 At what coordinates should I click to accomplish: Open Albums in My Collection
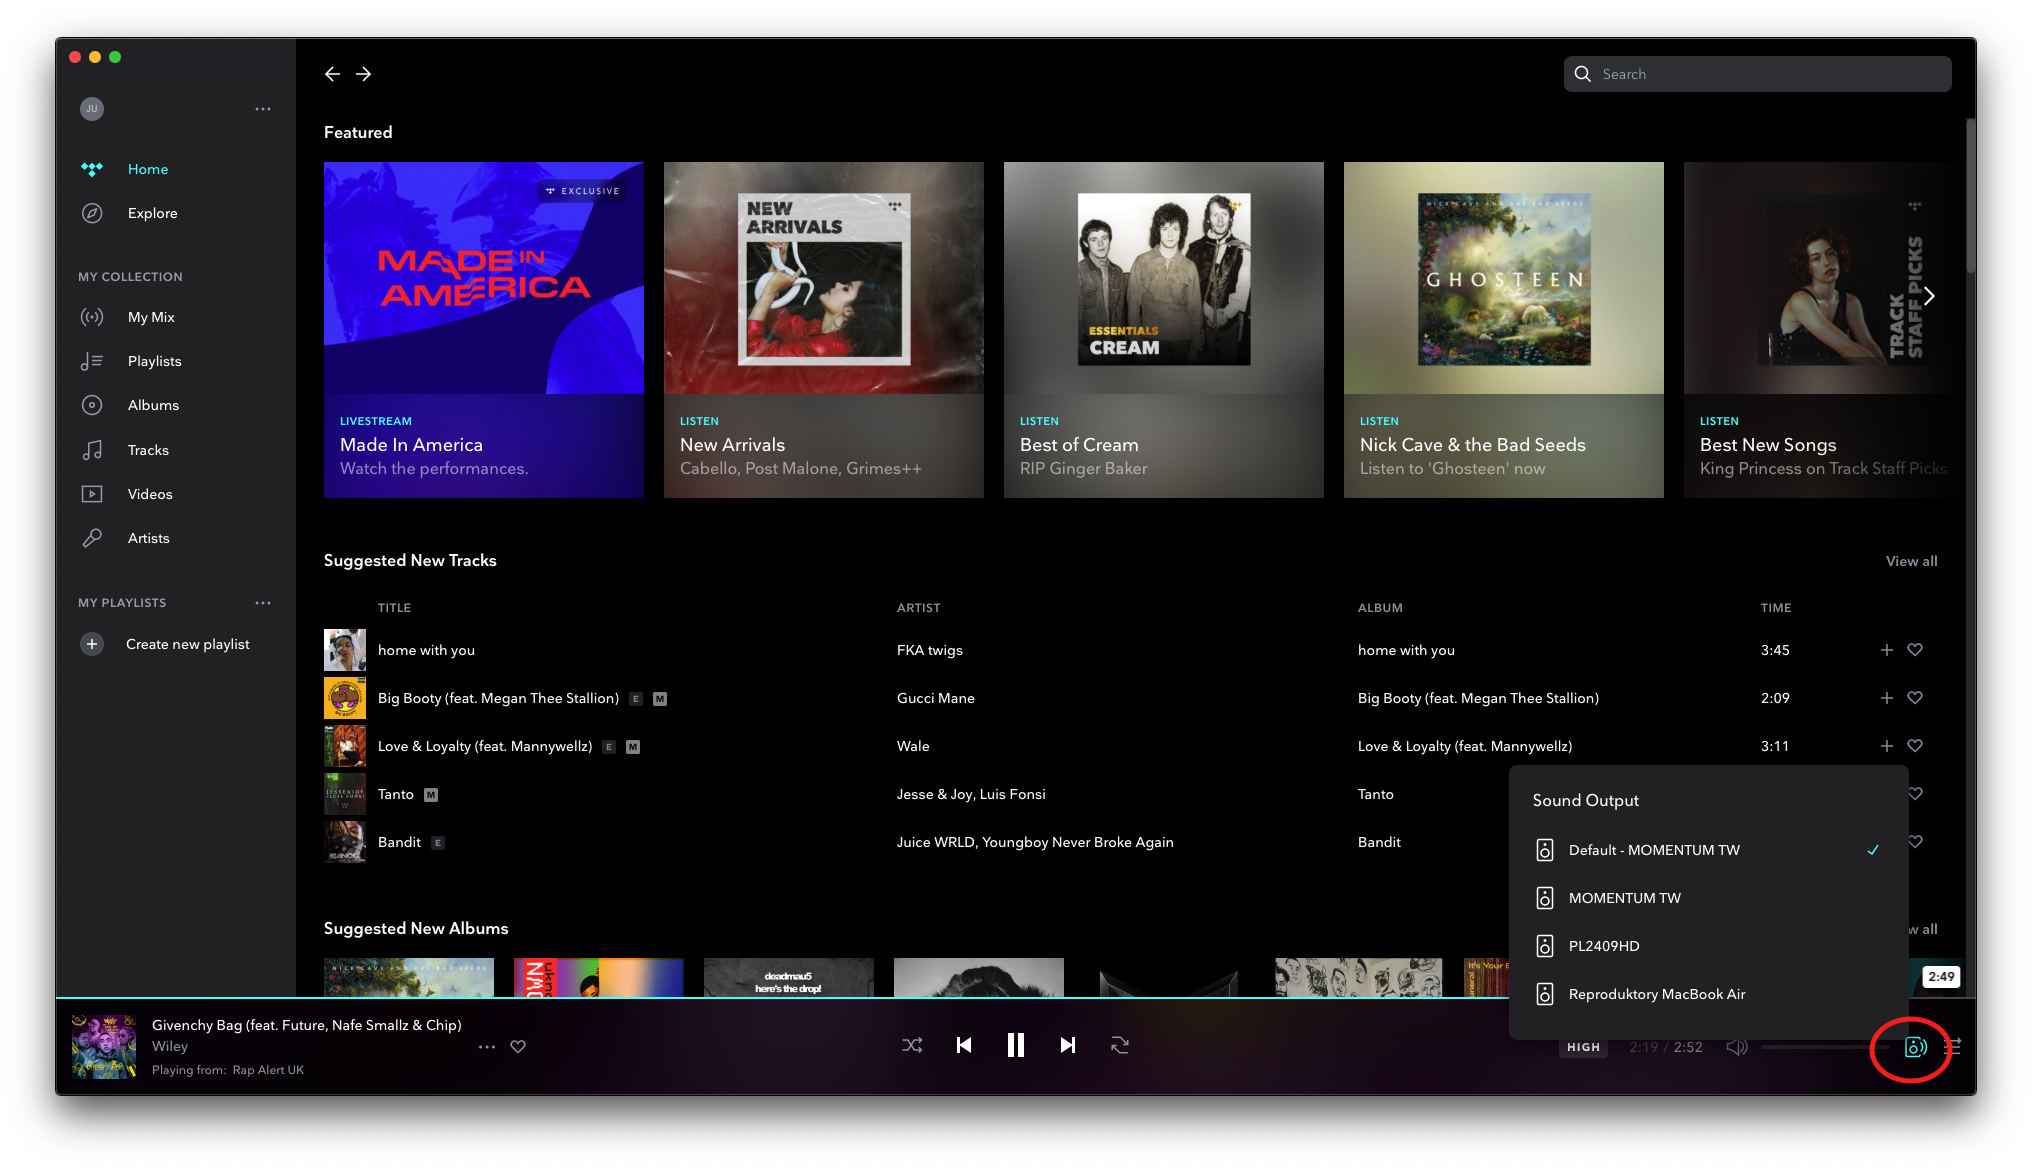tap(153, 405)
